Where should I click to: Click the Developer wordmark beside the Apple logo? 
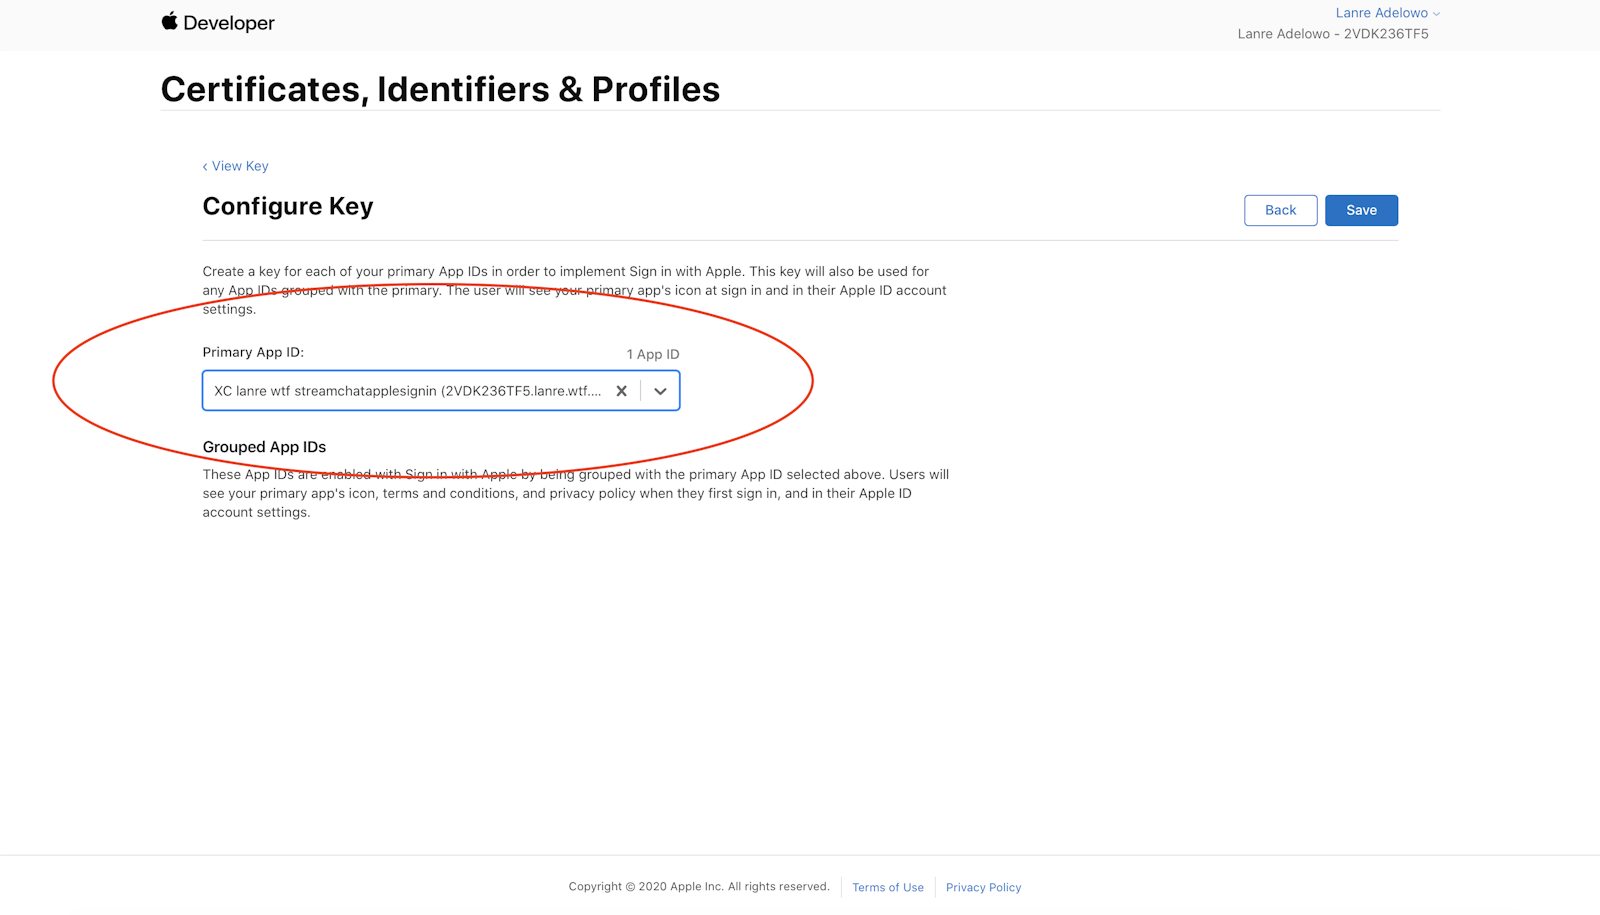229,23
